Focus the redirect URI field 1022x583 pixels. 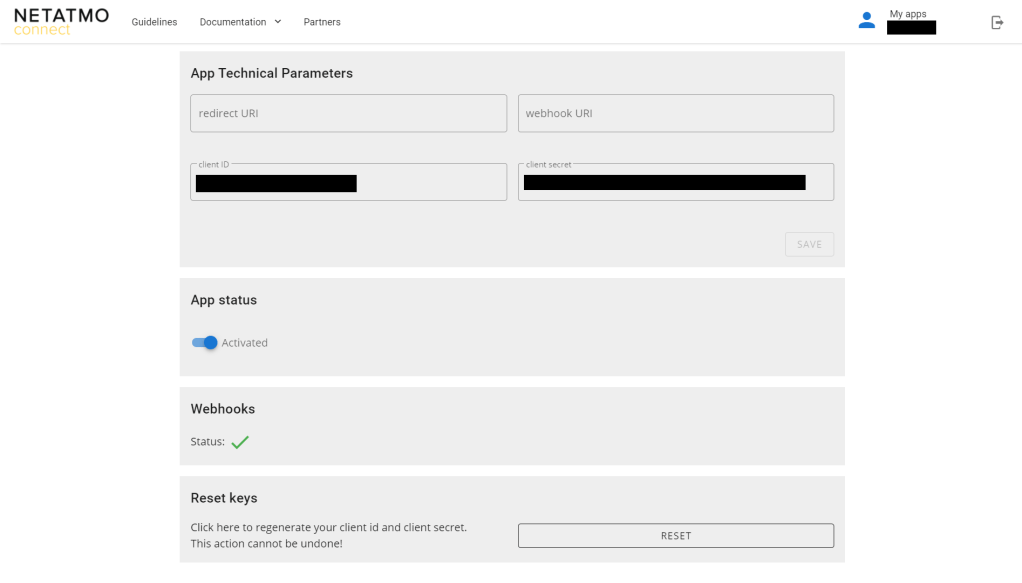pyautogui.click(x=348, y=113)
